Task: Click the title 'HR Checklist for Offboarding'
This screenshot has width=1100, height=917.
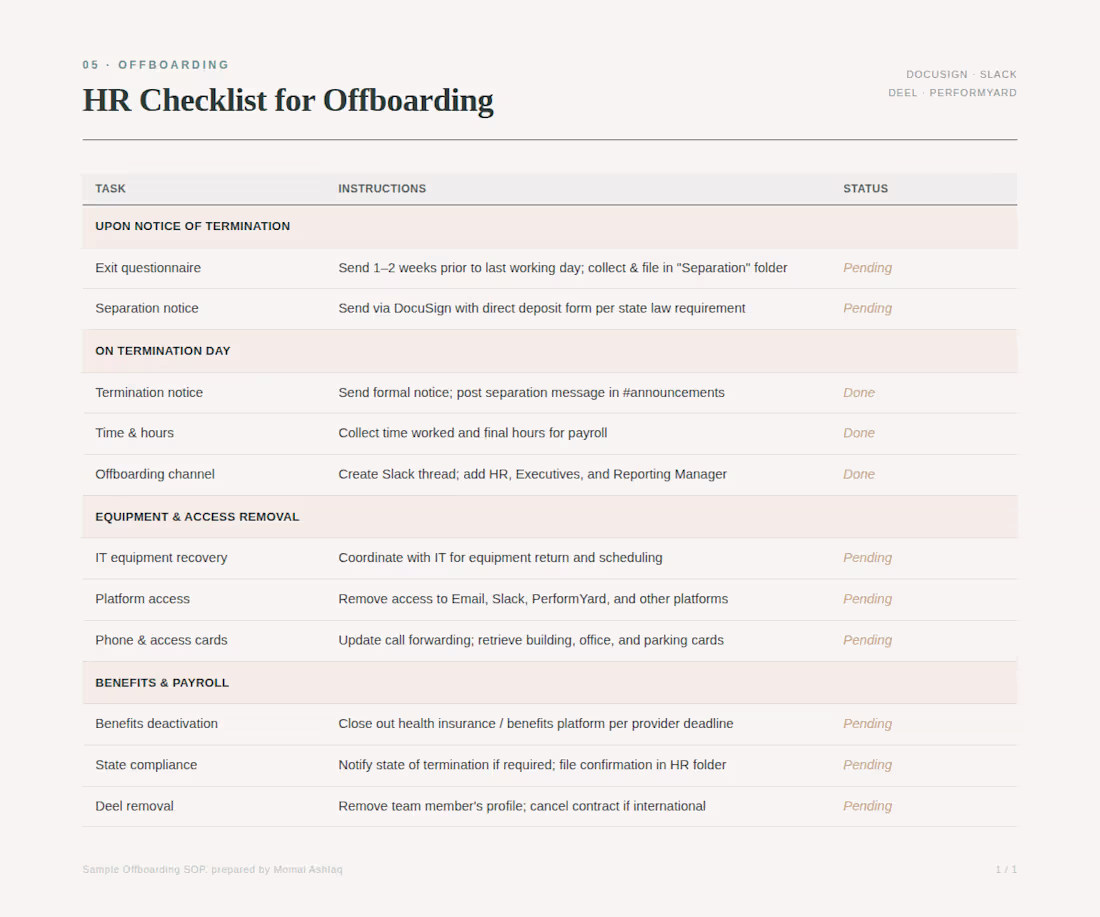Action: click(x=288, y=100)
